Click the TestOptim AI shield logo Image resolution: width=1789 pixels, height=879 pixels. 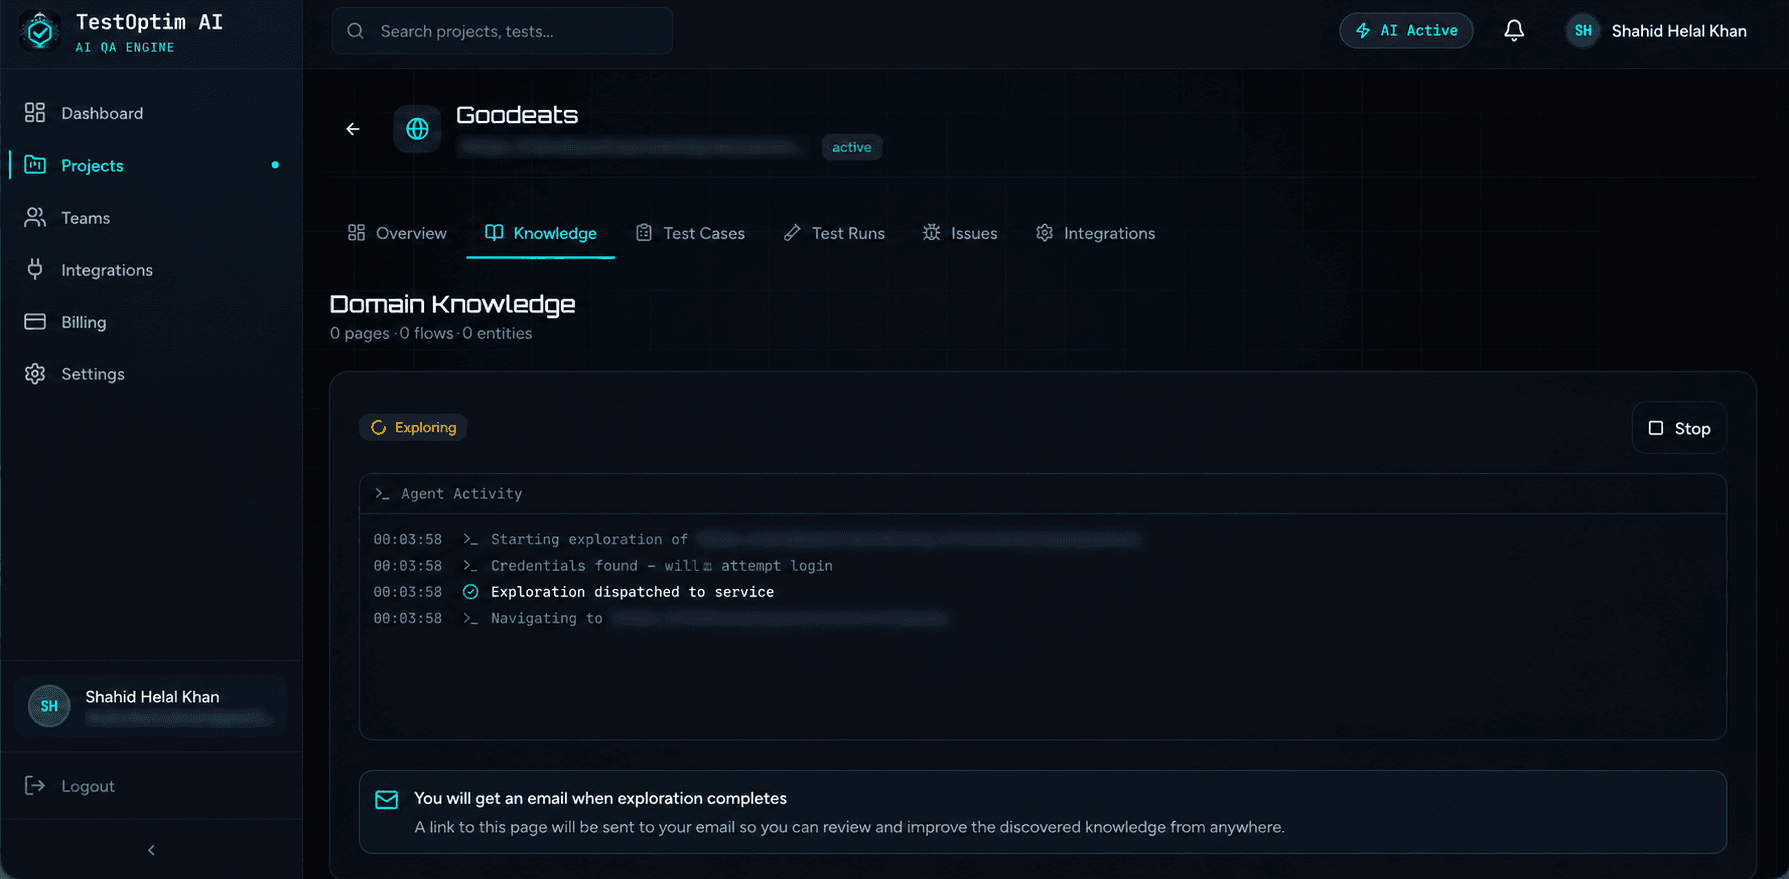pyautogui.click(x=40, y=32)
